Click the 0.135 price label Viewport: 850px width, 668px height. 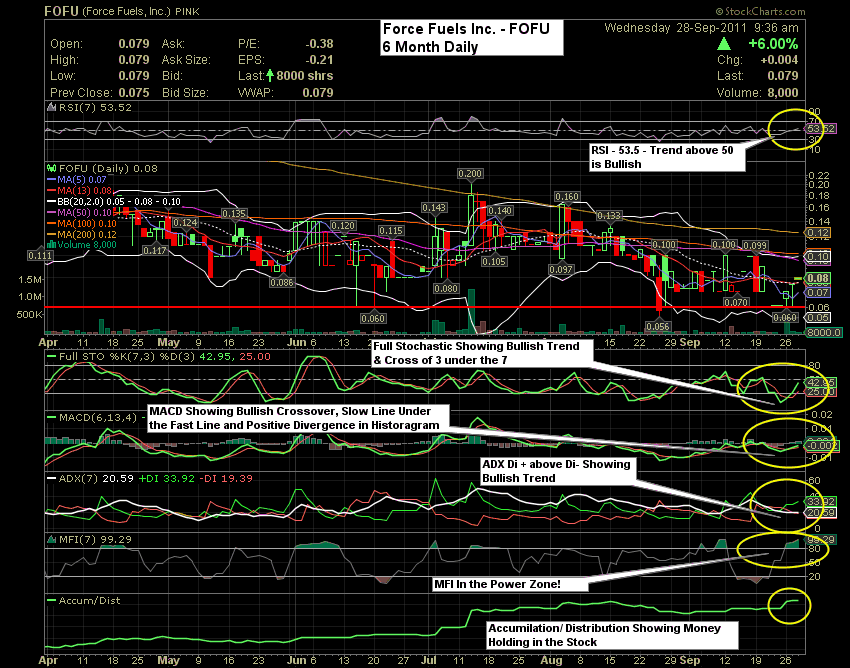point(234,214)
